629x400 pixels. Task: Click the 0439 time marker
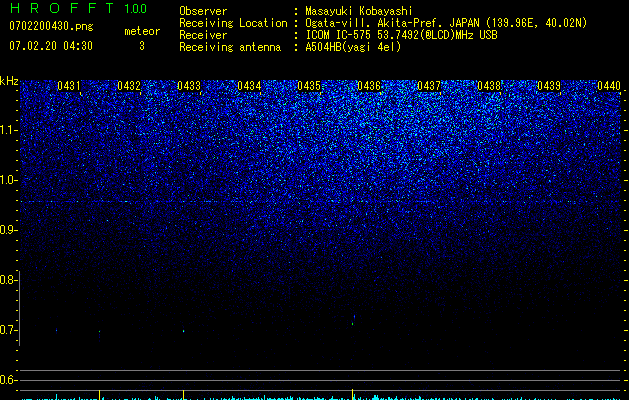(549, 86)
